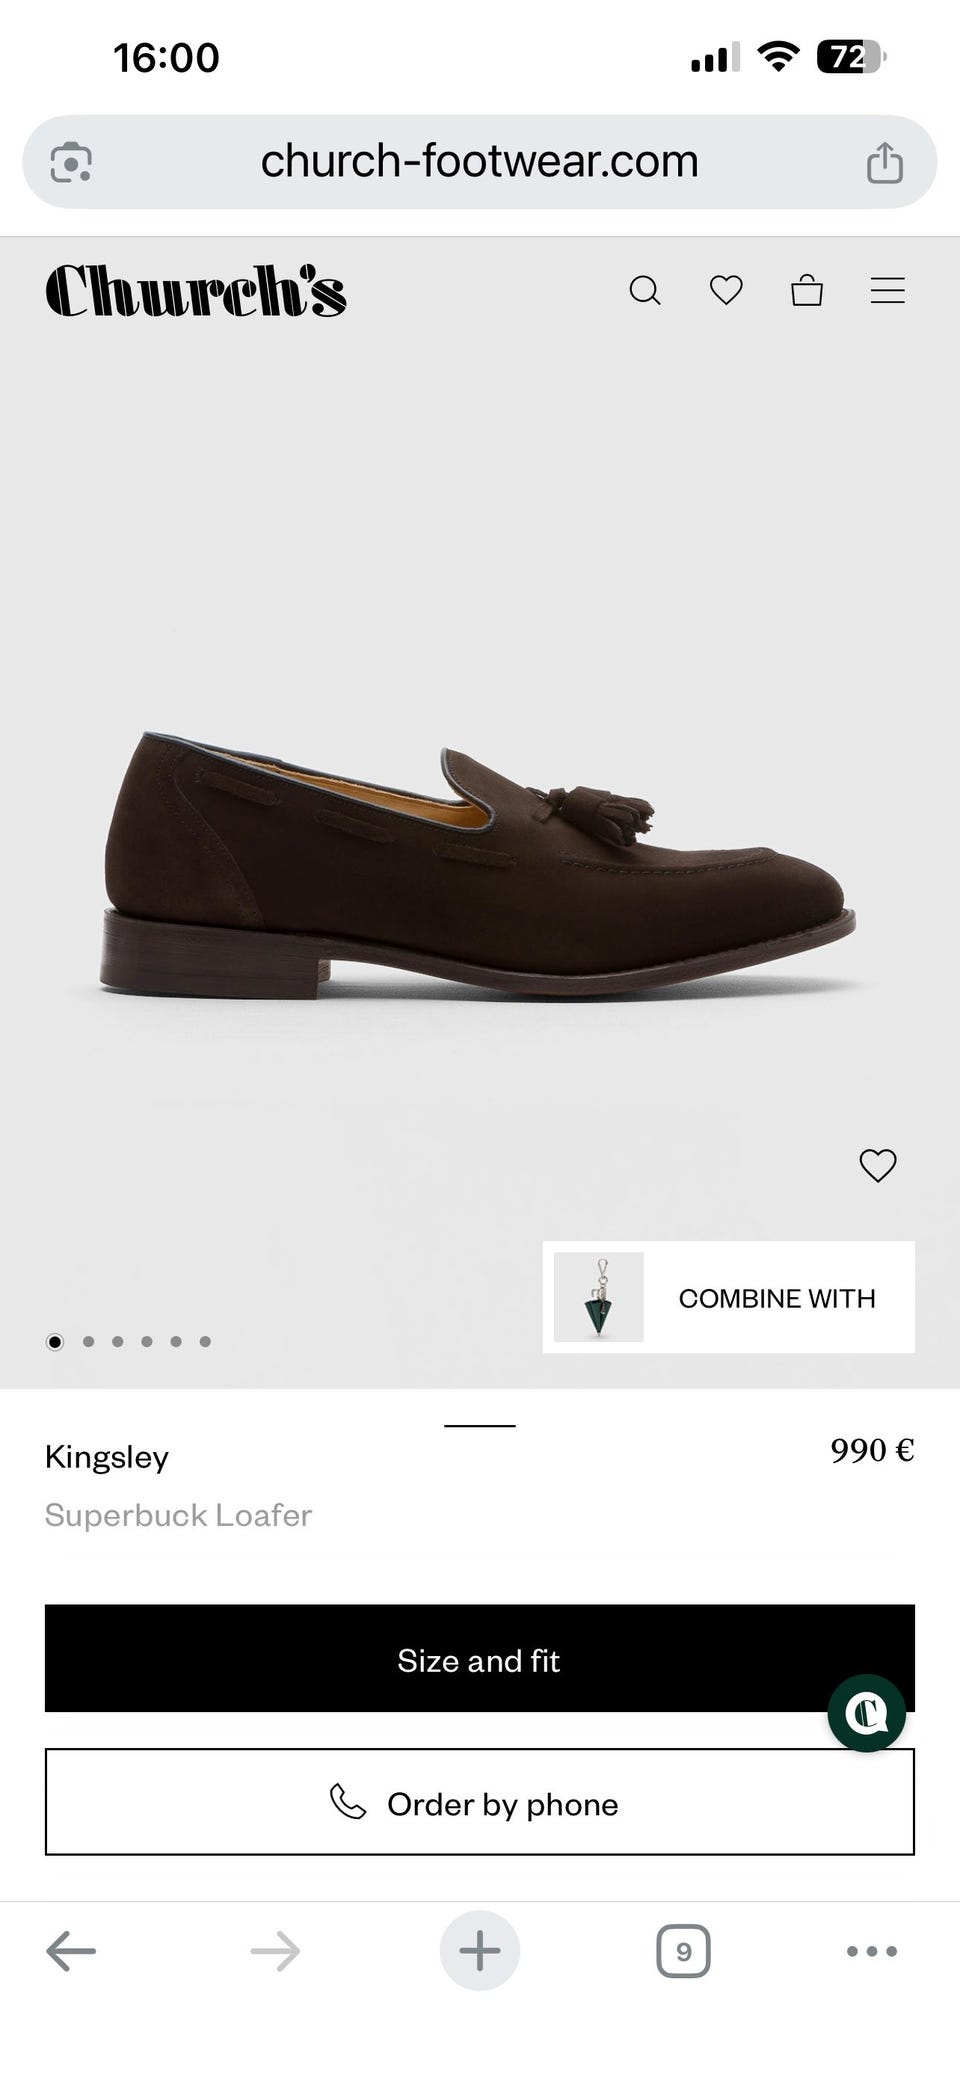Open wishlist heart in header
This screenshot has height=2077, width=960.
(726, 290)
